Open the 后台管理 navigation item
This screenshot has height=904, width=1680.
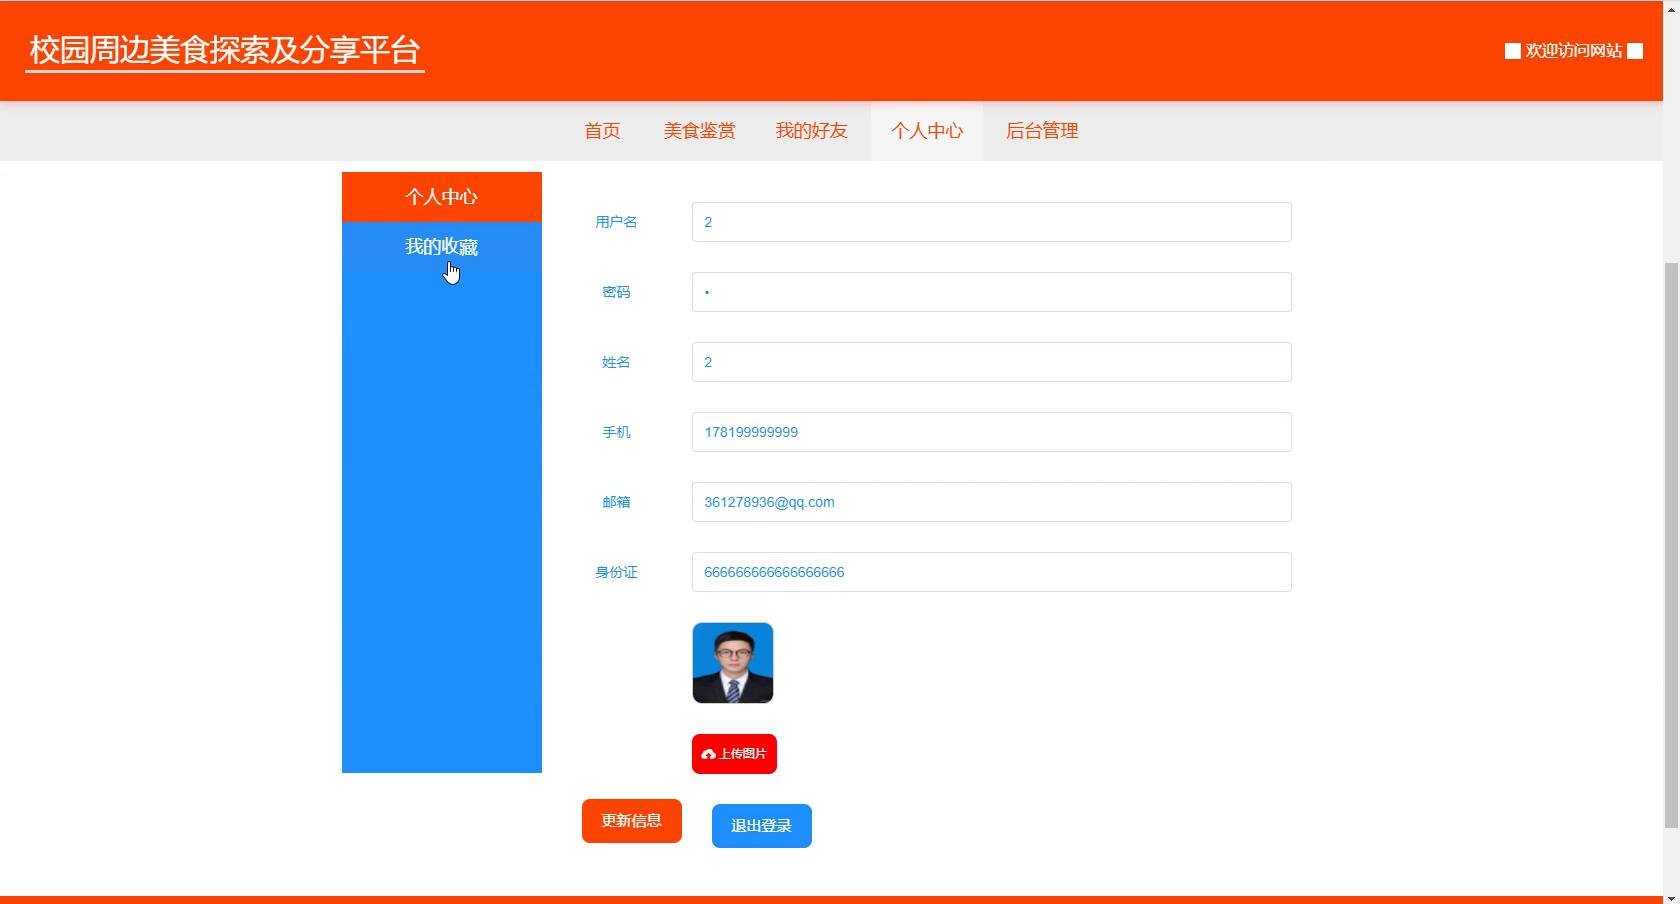pos(1042,131)
